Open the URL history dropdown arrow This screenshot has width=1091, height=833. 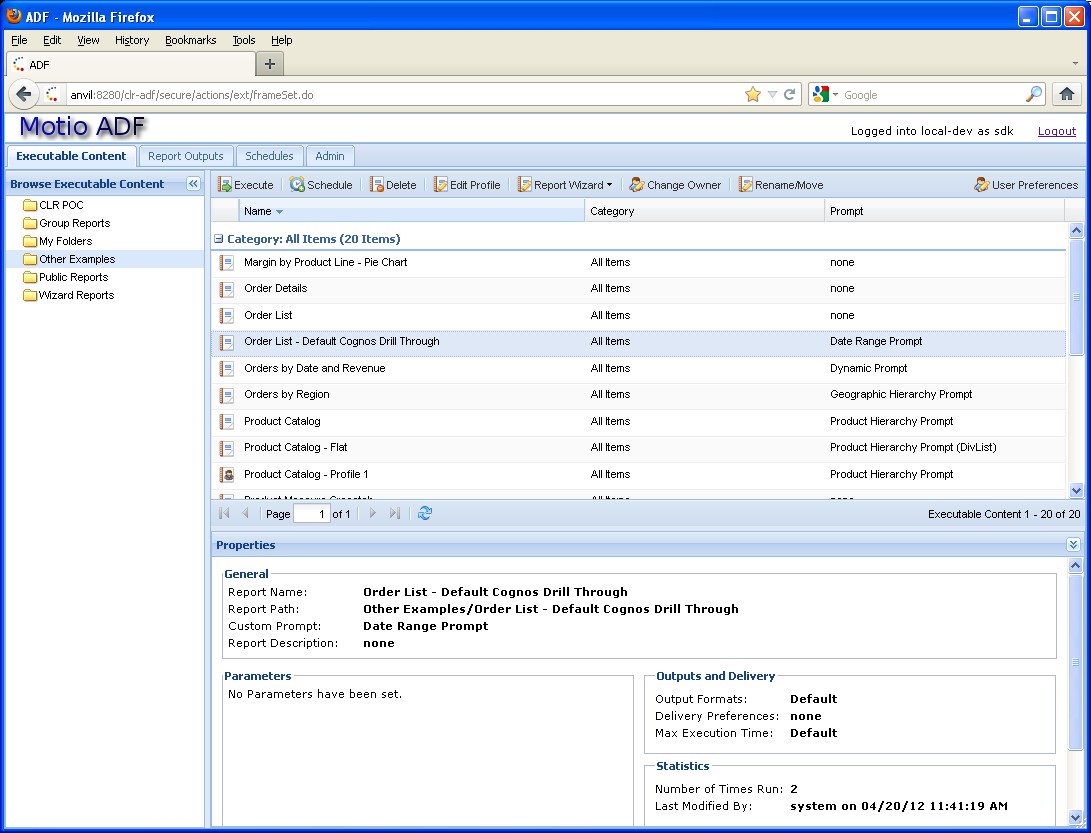click(x=772, y=94)
